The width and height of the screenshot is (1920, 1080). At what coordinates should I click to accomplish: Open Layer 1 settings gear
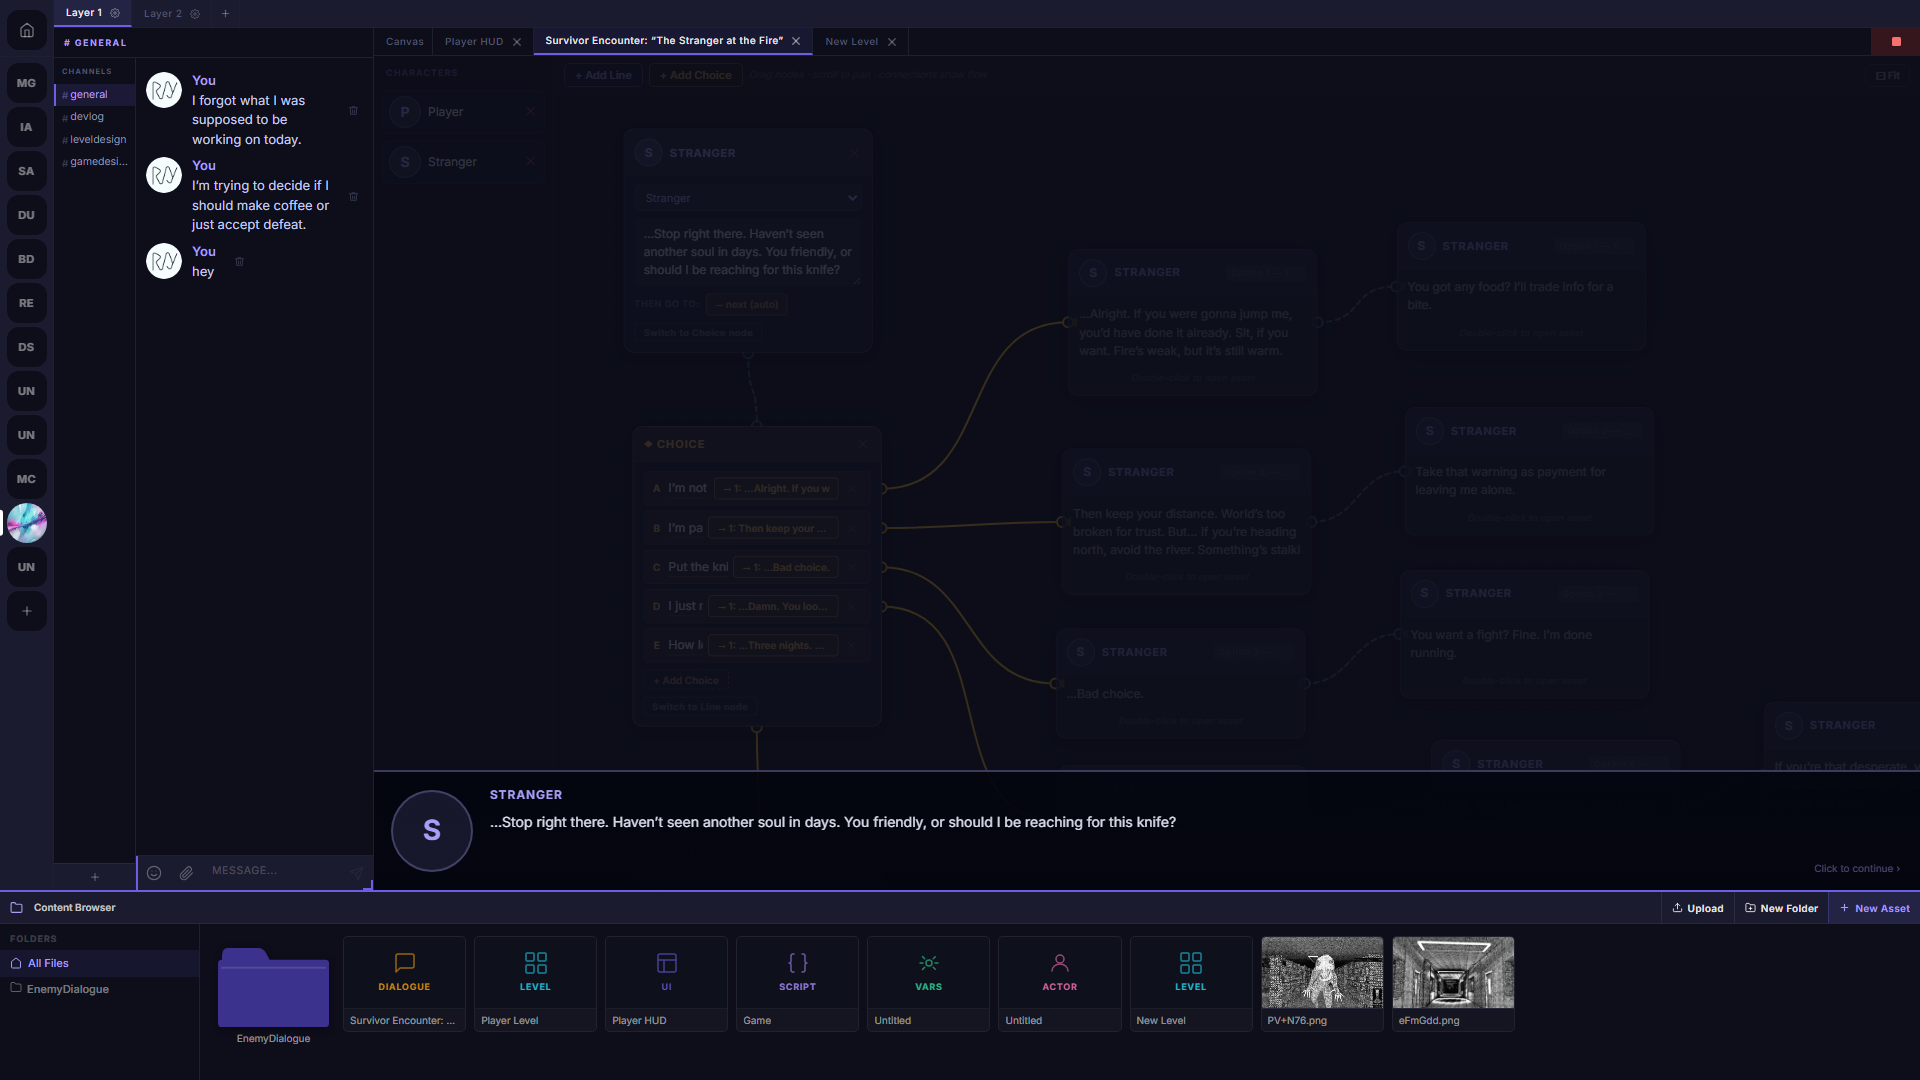[x=115, y=13]
